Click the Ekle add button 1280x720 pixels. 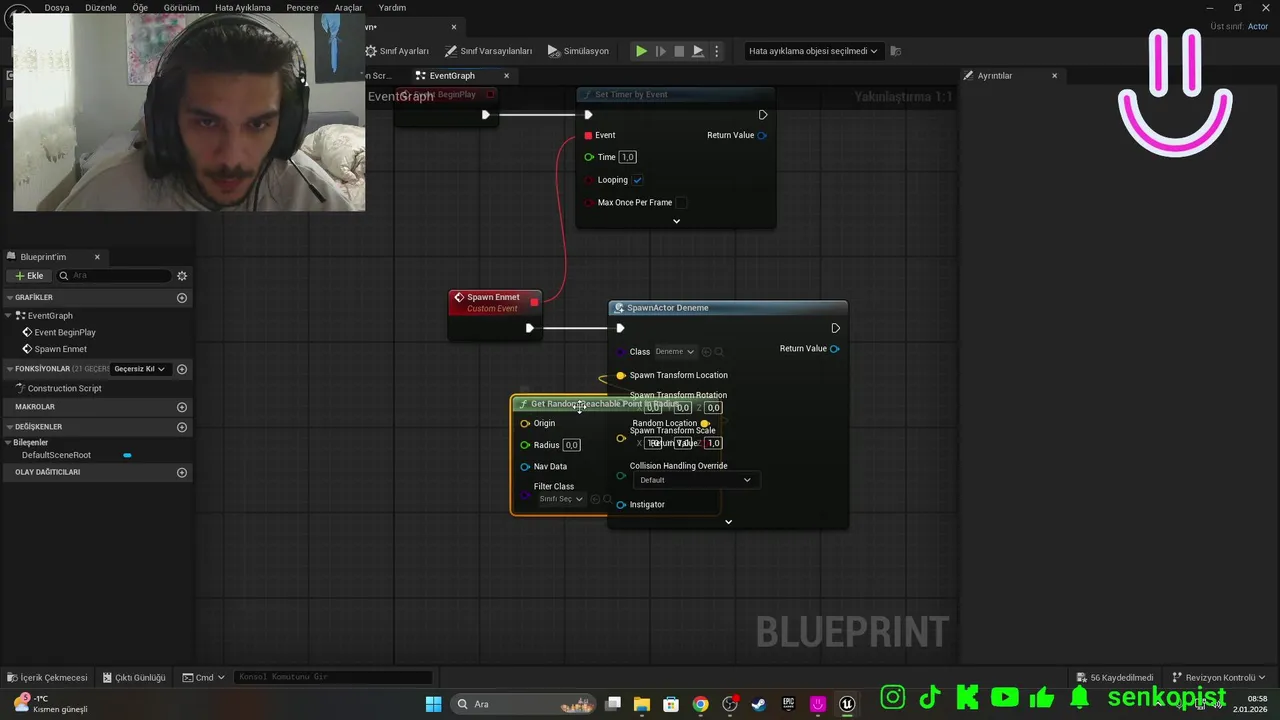(29, 276)
